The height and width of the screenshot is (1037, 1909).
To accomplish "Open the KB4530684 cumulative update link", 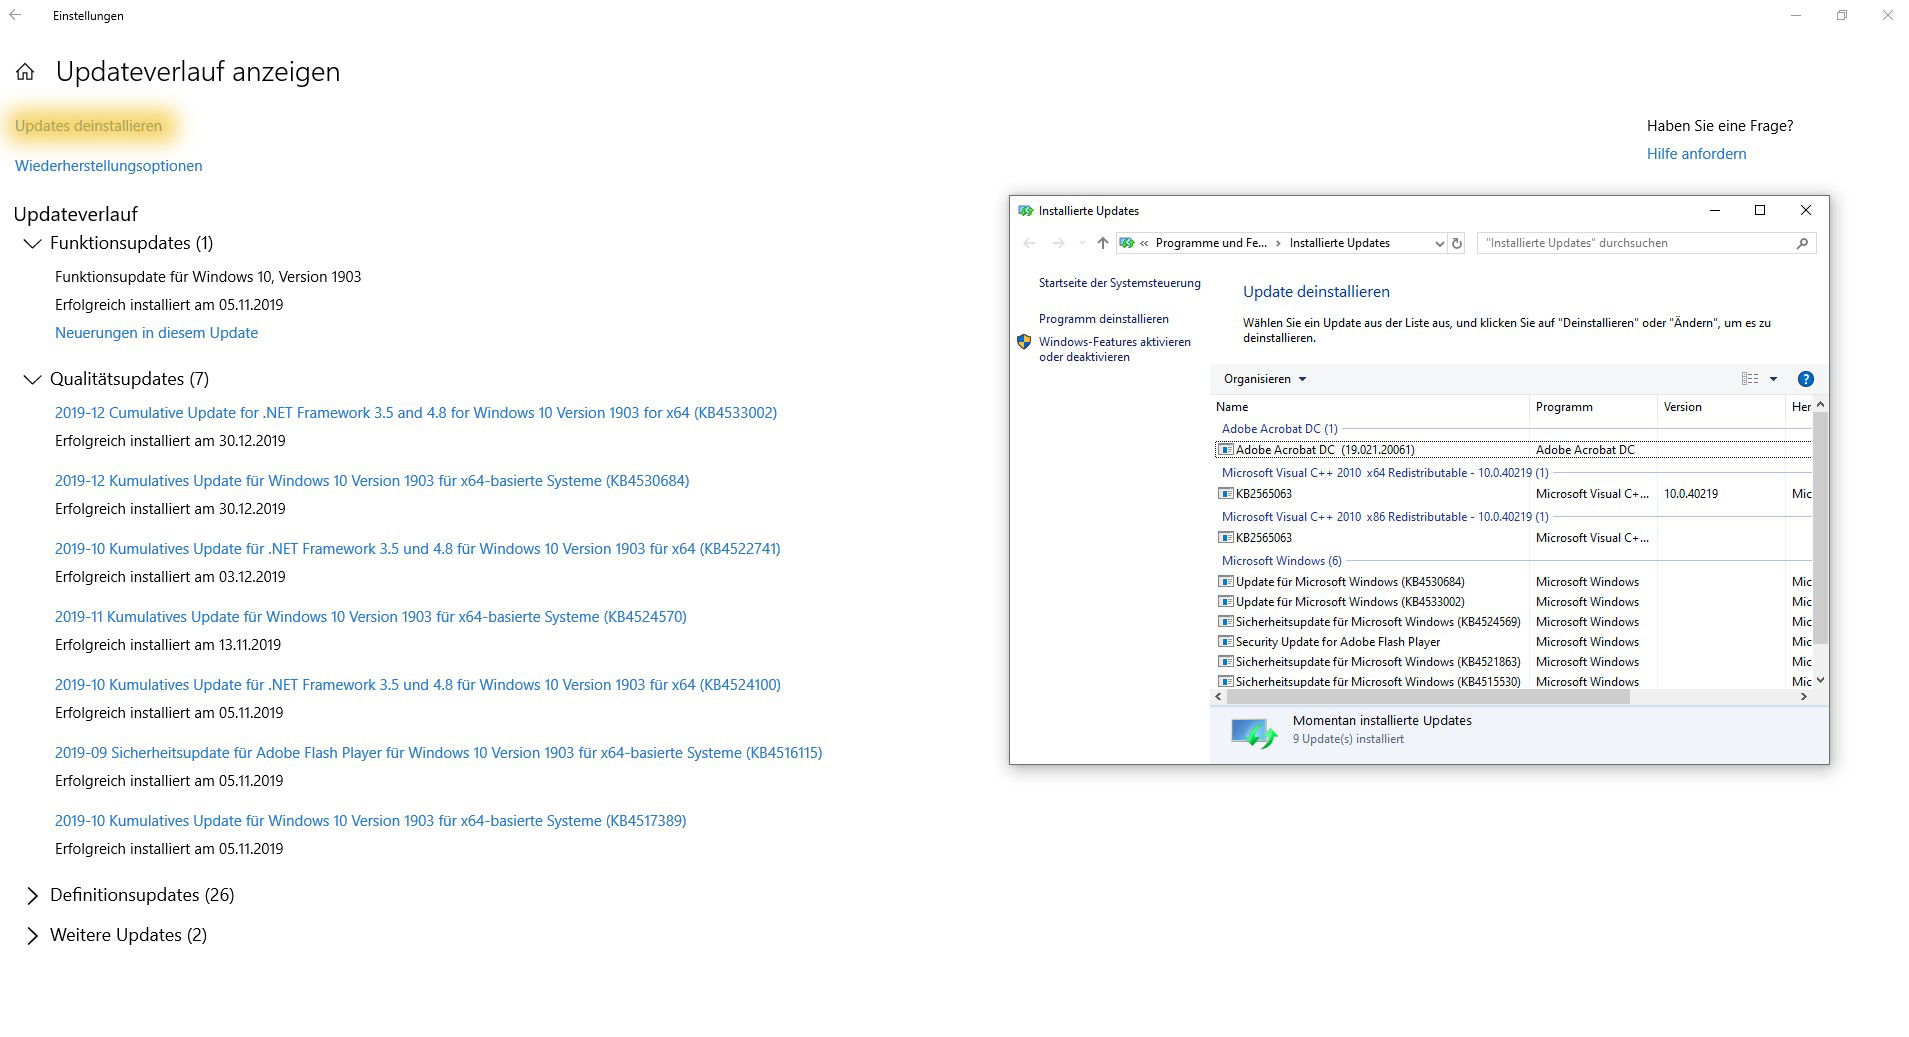I will point(372,481).
